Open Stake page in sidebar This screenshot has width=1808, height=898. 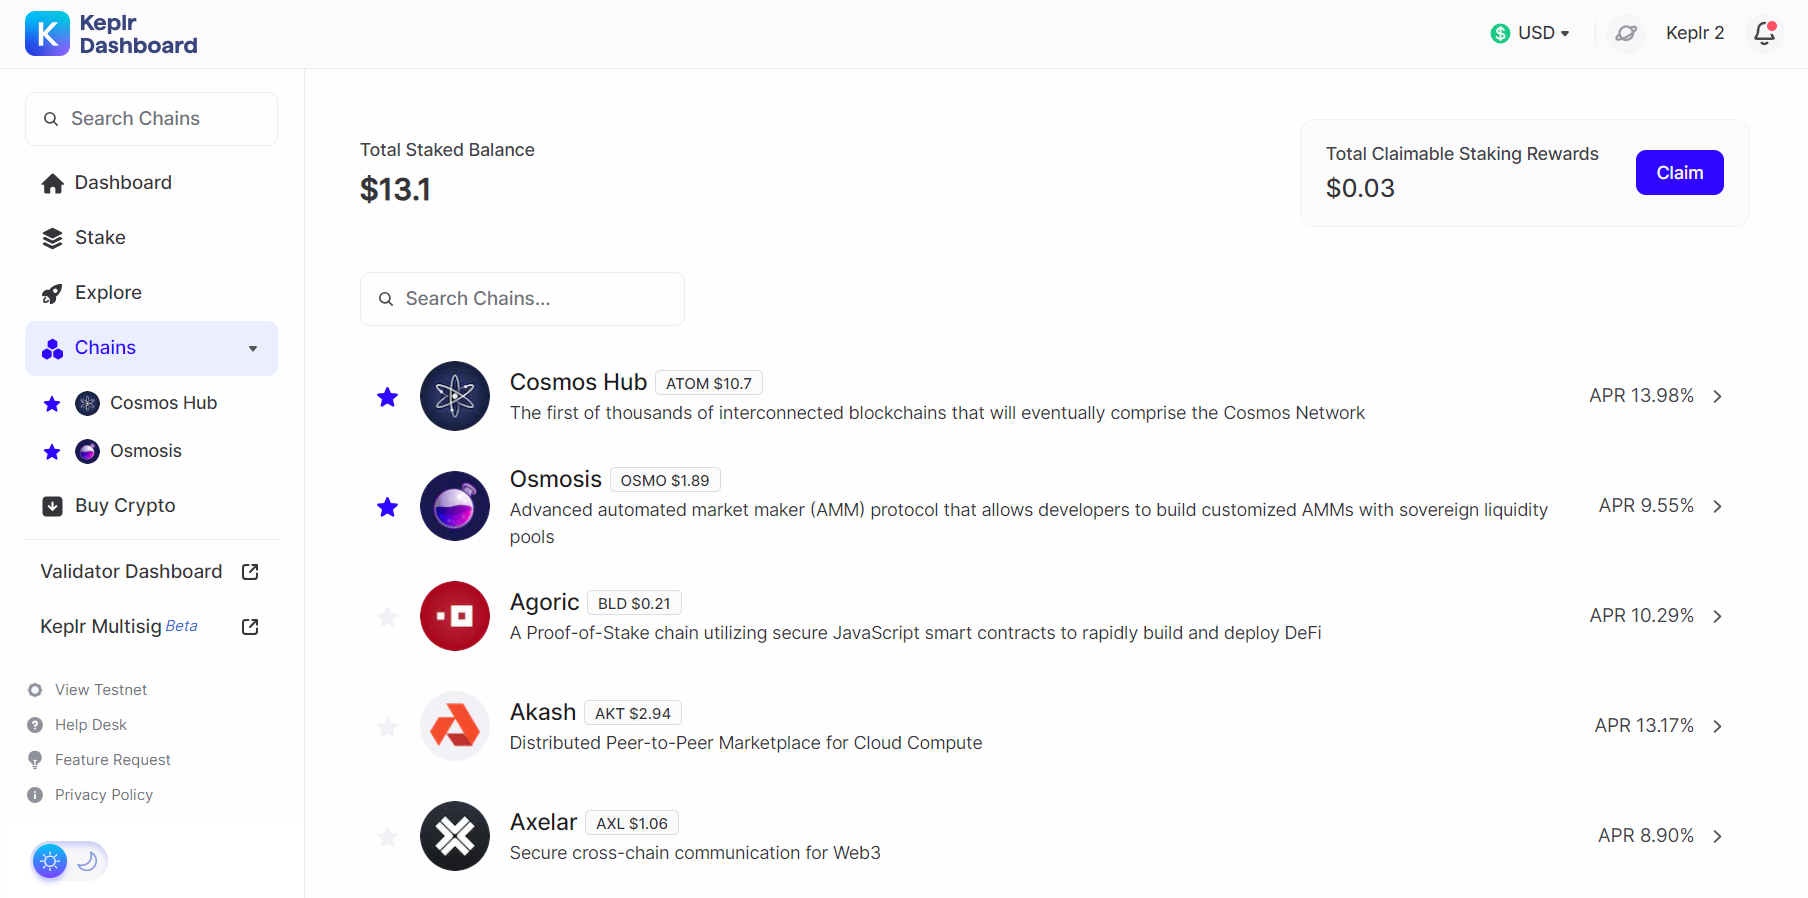pos(151,238)
